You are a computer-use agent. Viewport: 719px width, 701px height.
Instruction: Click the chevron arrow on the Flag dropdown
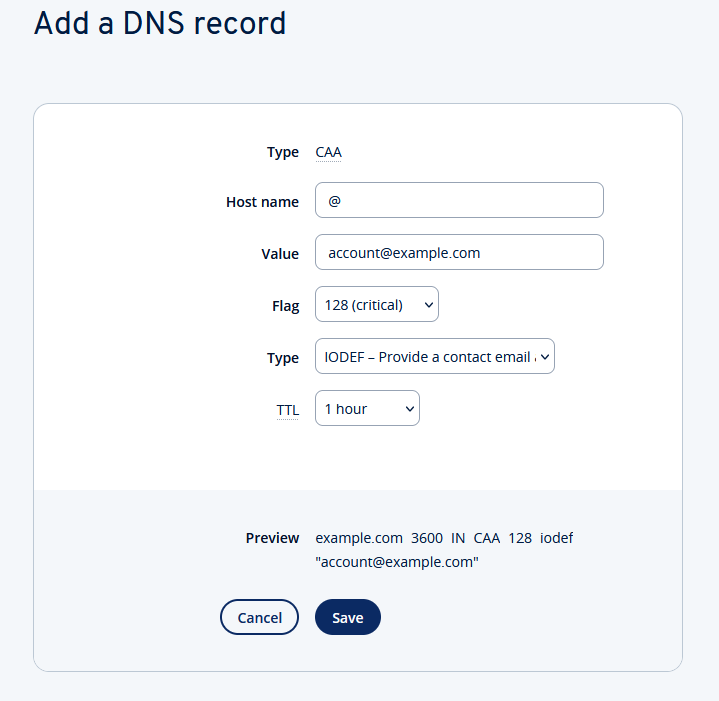[x=429, y=305]
